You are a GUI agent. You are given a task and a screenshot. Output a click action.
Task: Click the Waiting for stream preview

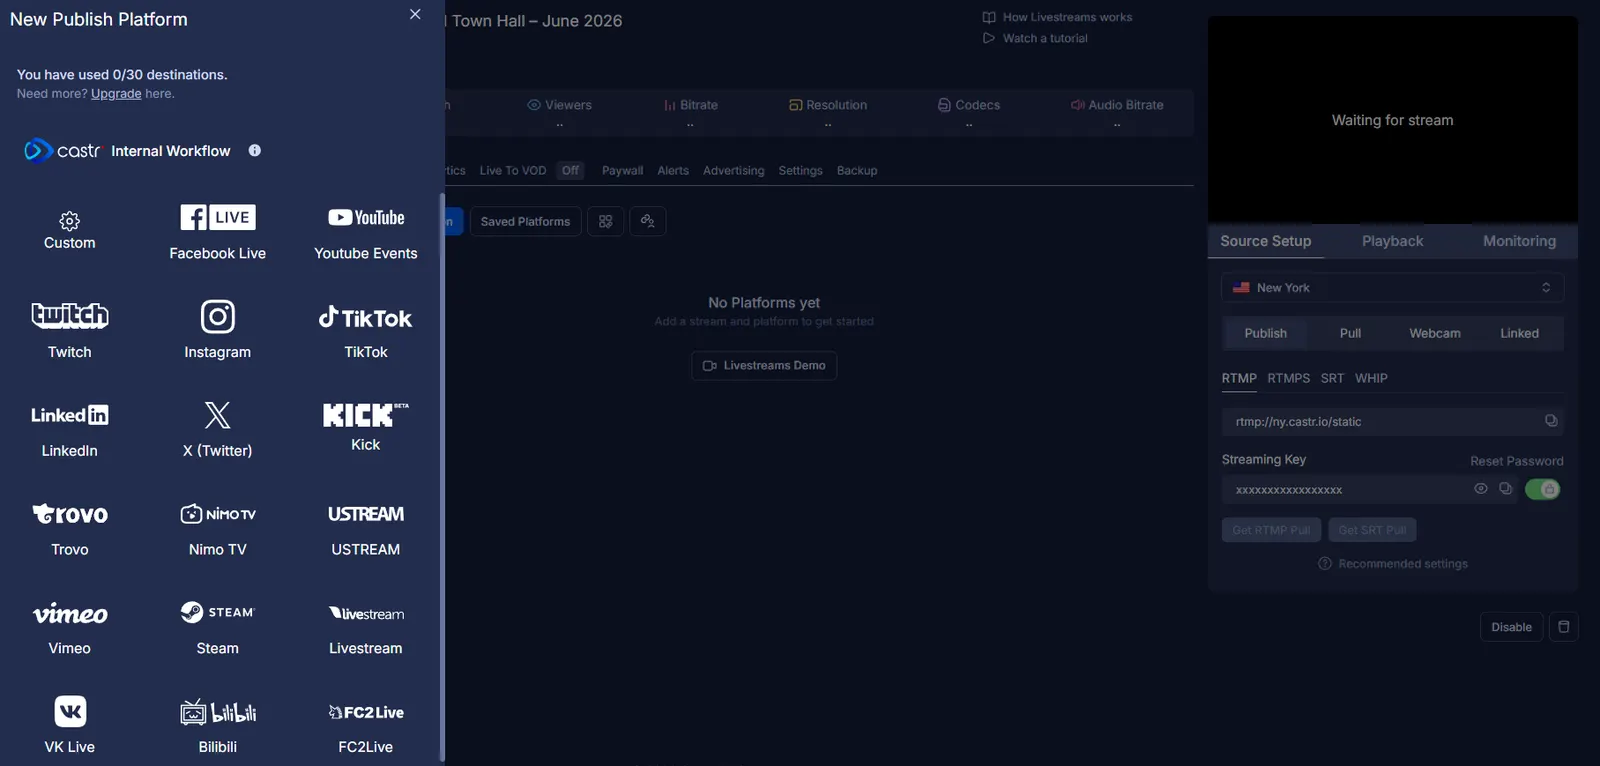1392,120
